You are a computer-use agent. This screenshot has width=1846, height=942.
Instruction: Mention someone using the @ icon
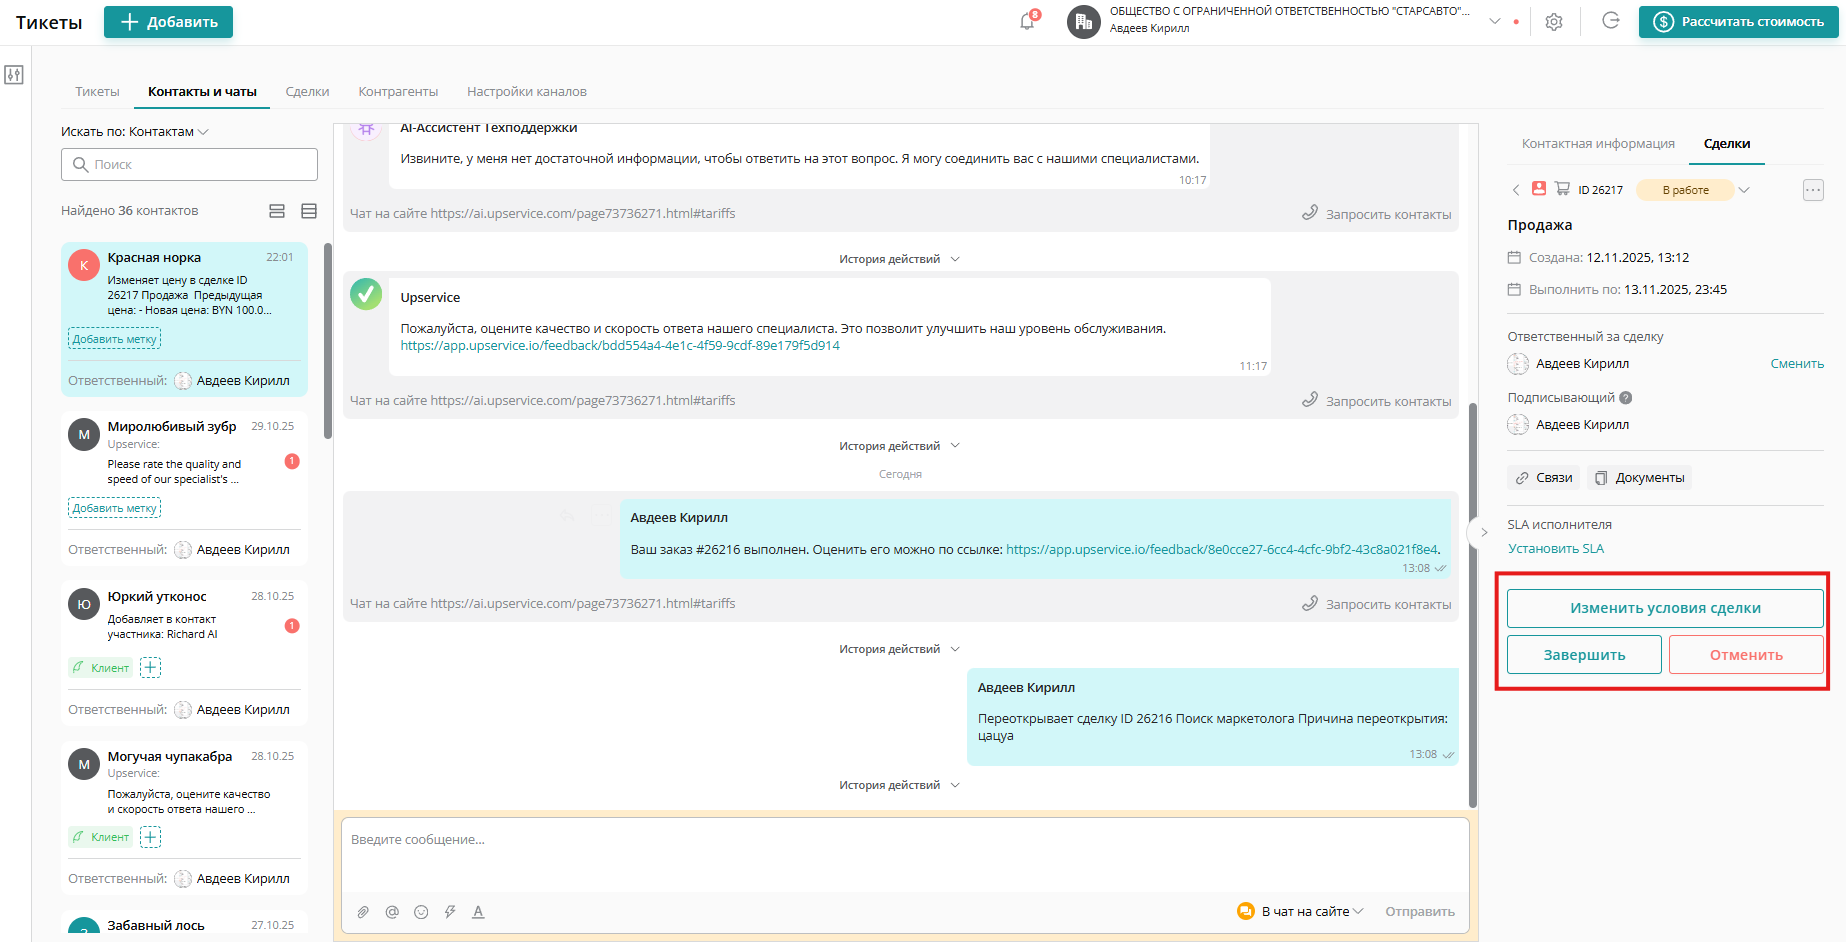[x=391, y=911]
